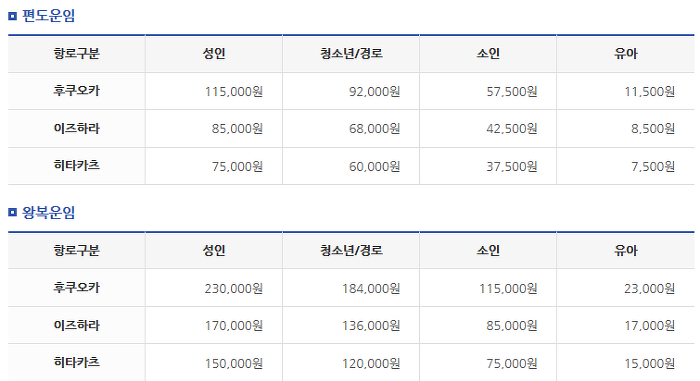Select the 37,500원 child fare cell
Screen dimensions: 700x381
[512, 167]
